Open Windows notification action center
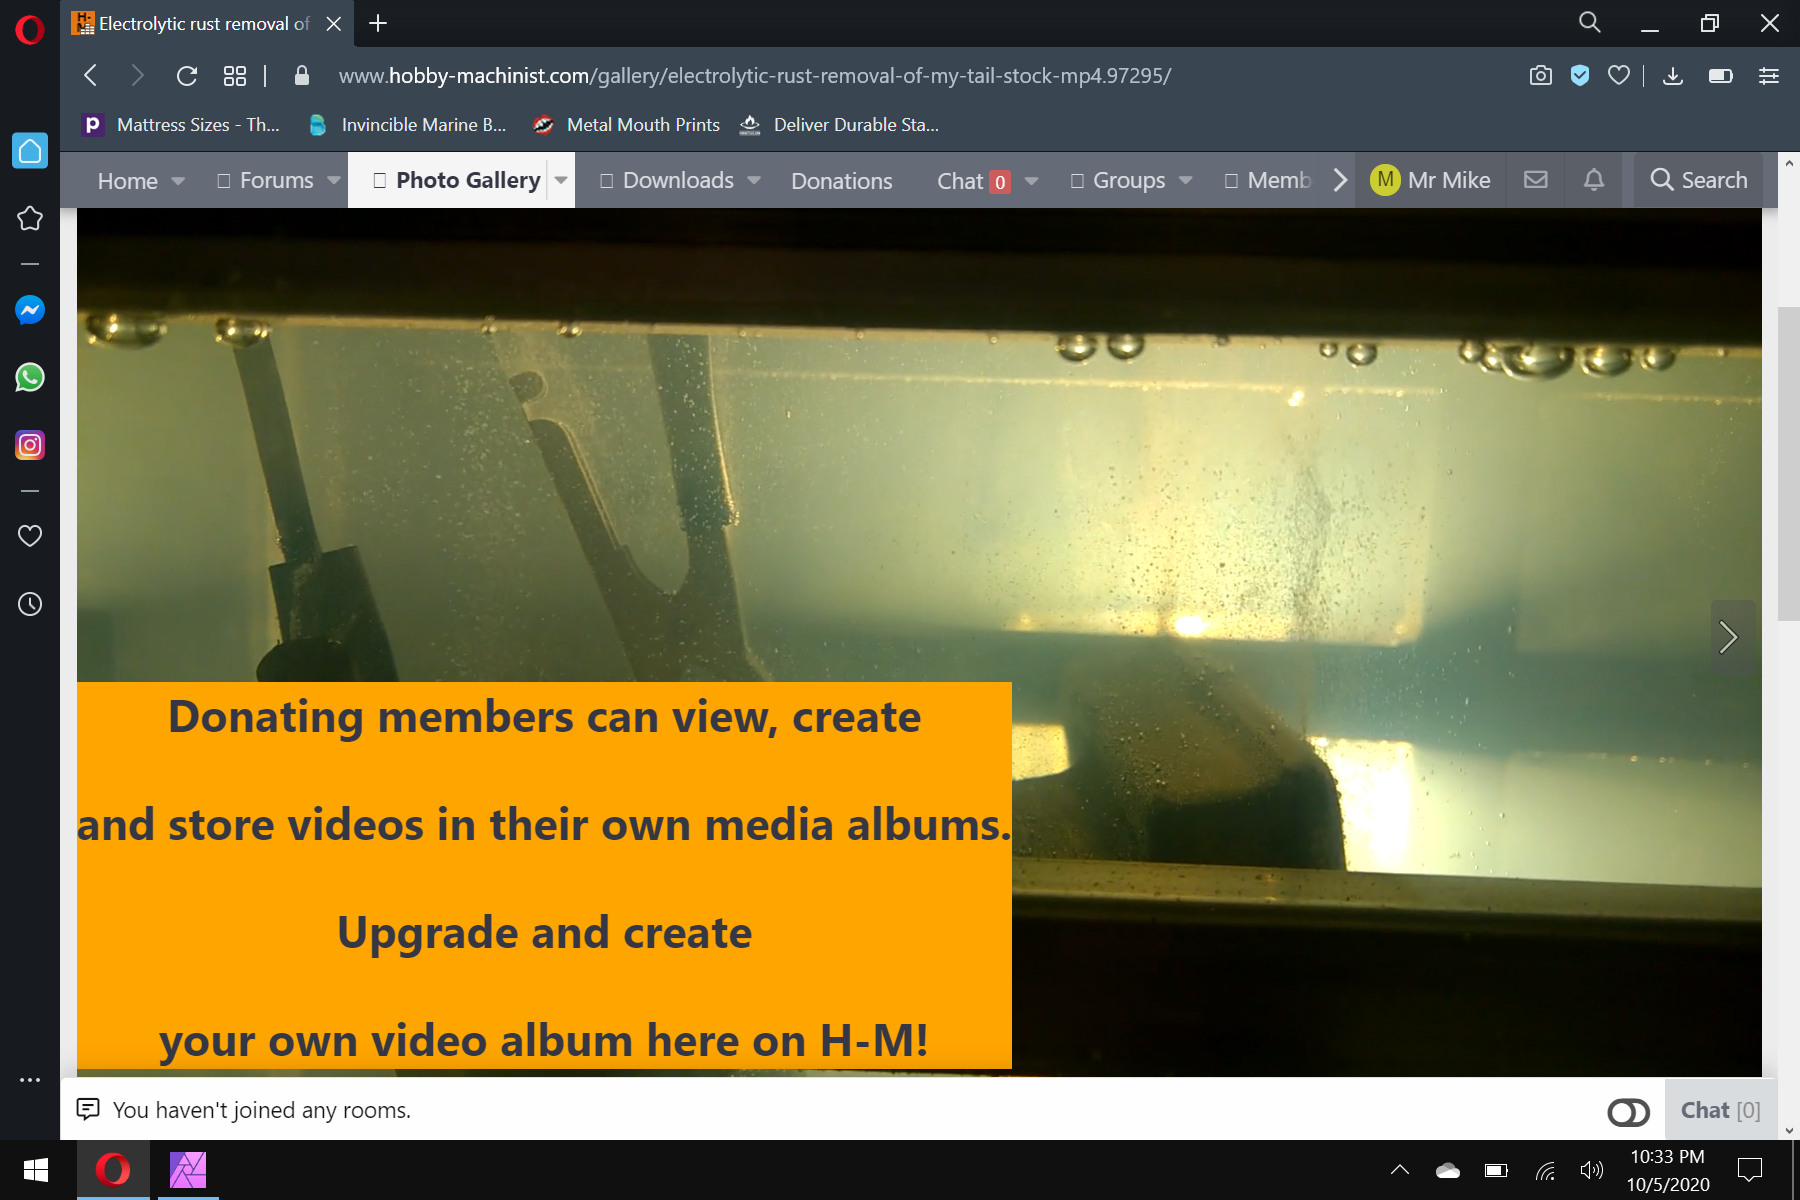The height and width of the screenshot is (1200, 1800). 1750,1170
